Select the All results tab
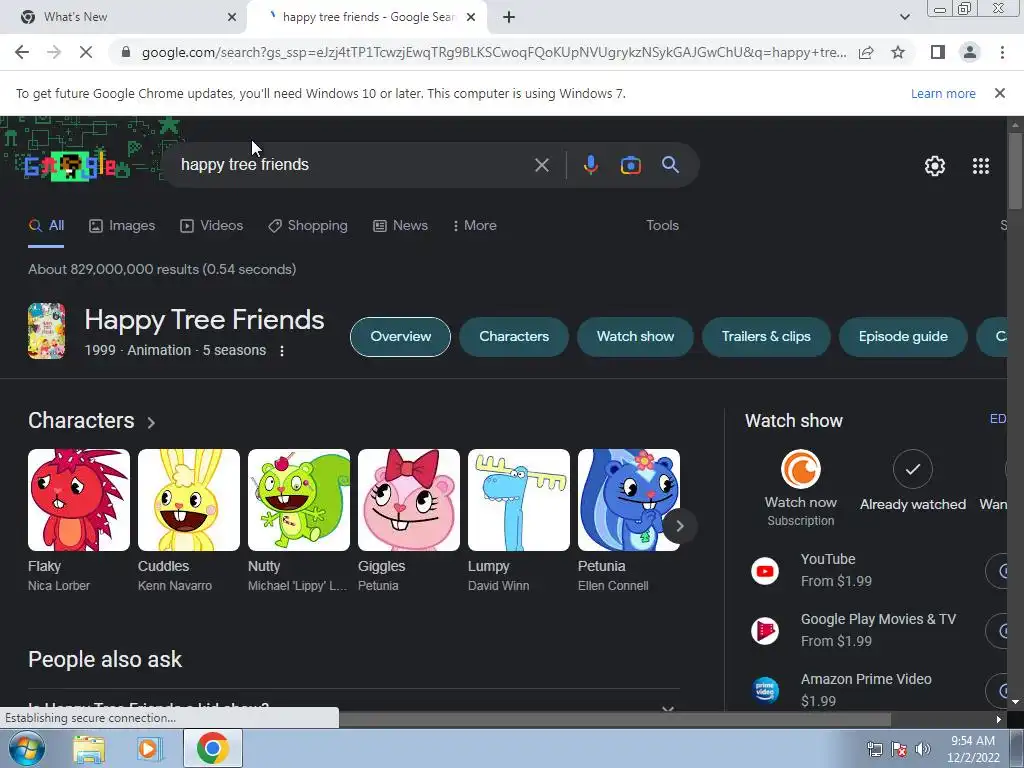 (46, 226)
